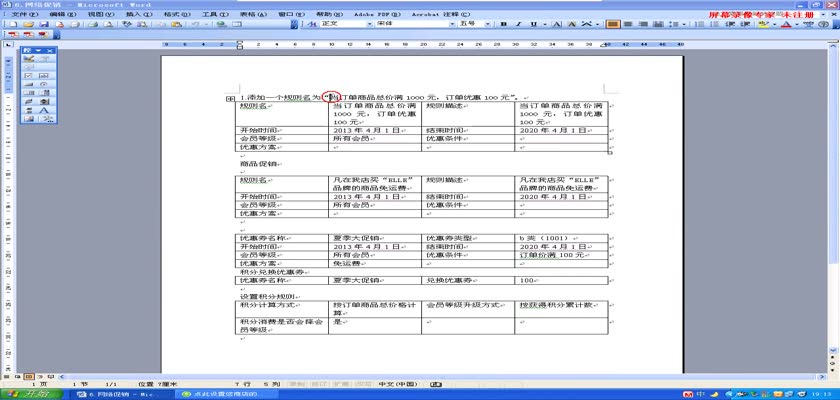The image size is (840, 400).
Task: Click the table move handle above table
Action: point(229,99)
